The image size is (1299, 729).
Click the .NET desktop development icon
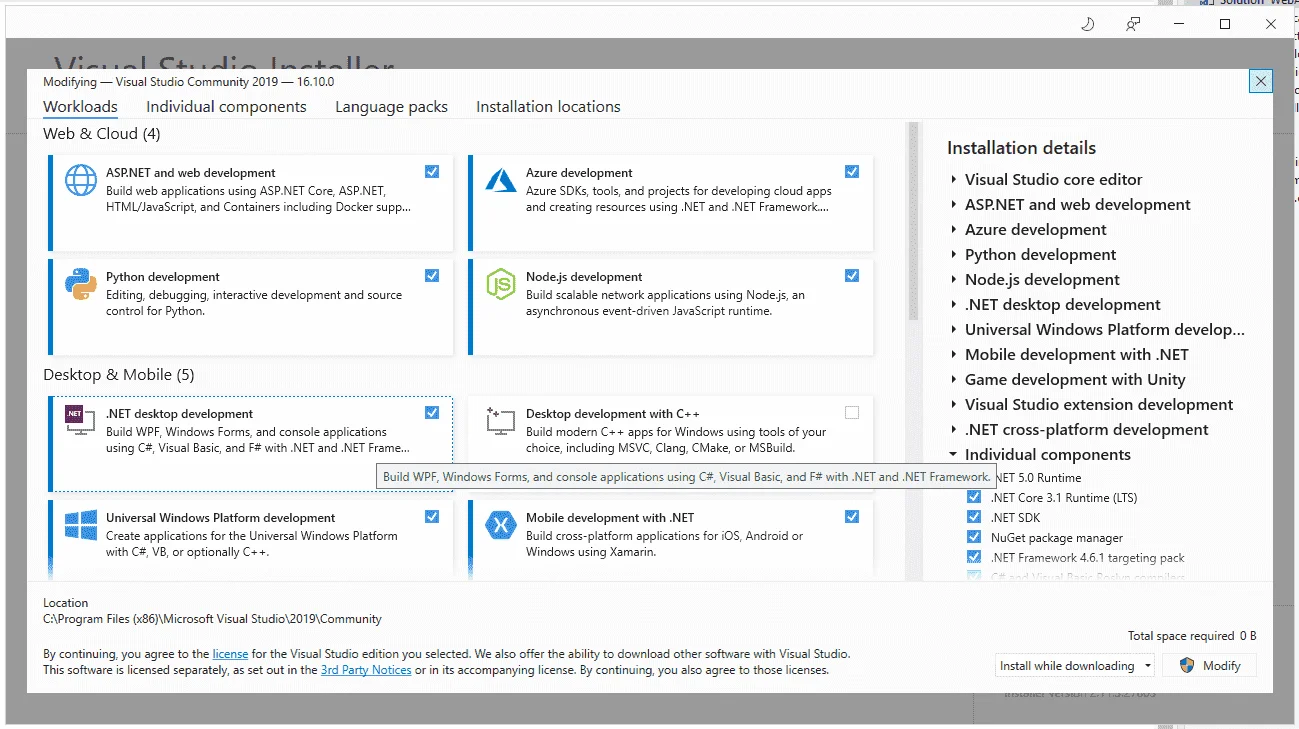[x=80, y=420]
